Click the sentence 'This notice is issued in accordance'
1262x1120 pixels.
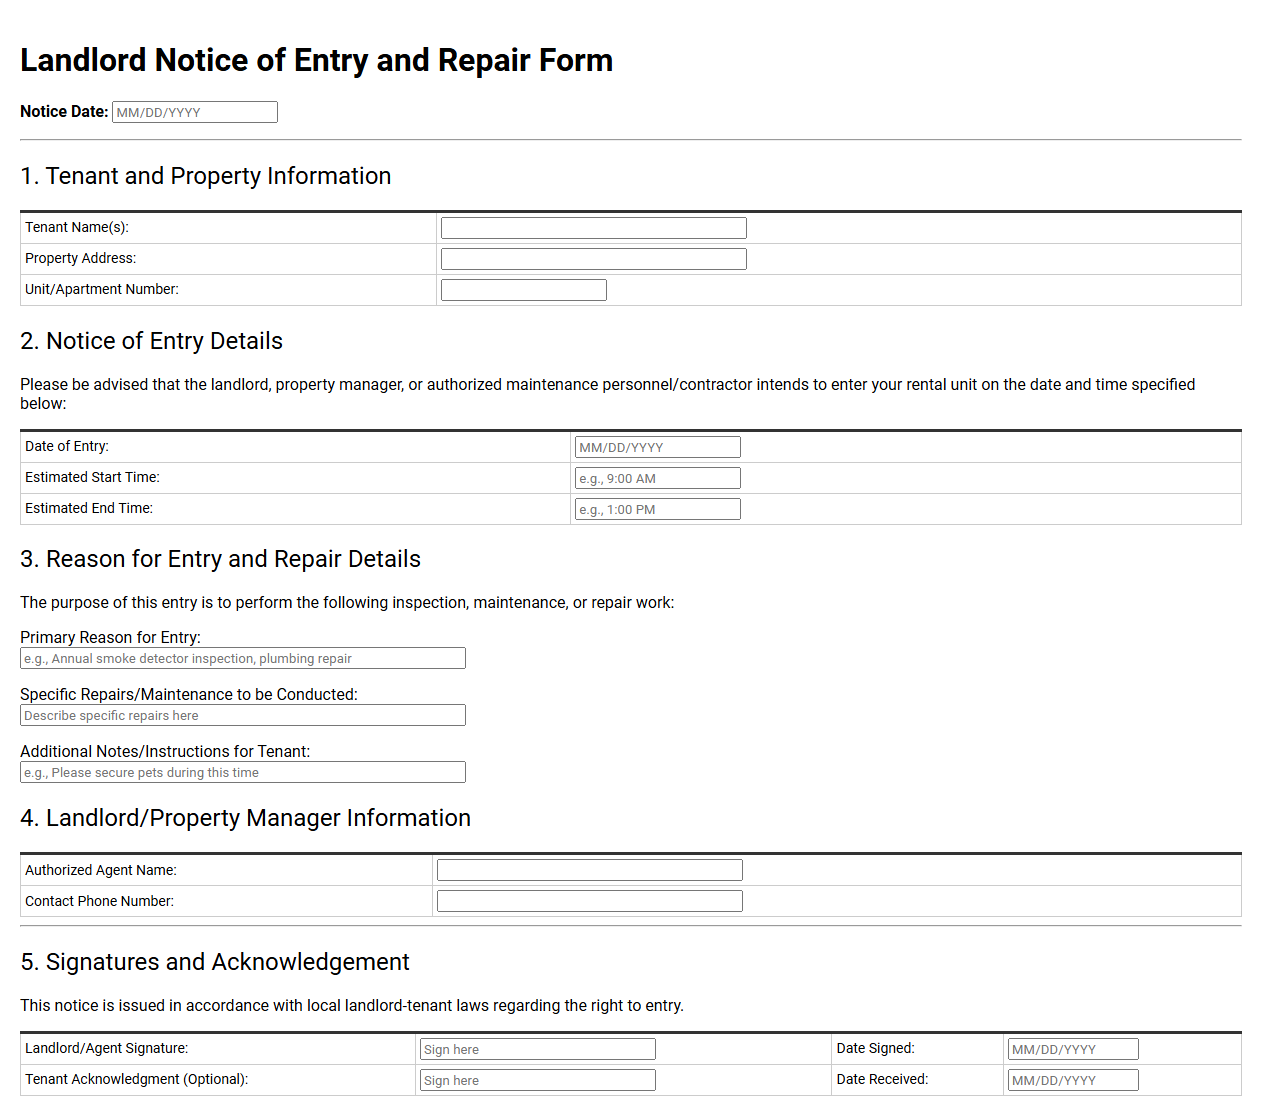352,1006
